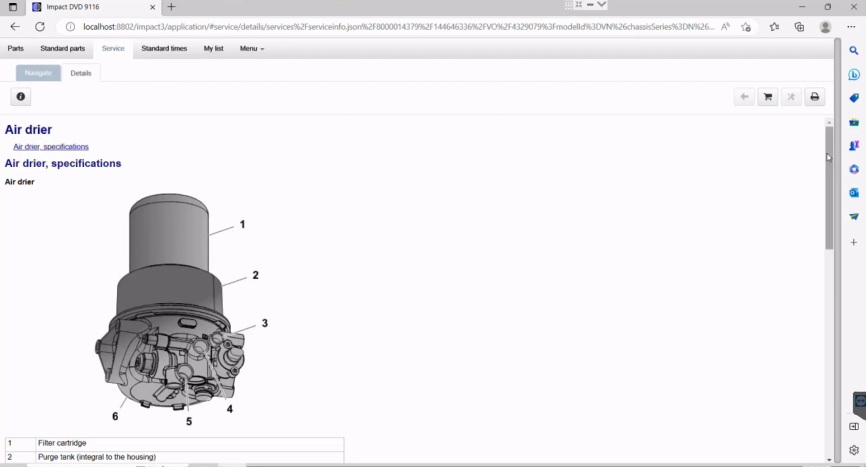Open Edge settings and more menu
The height and width of the screenshot is (467, 866).
tap(851, 27)
